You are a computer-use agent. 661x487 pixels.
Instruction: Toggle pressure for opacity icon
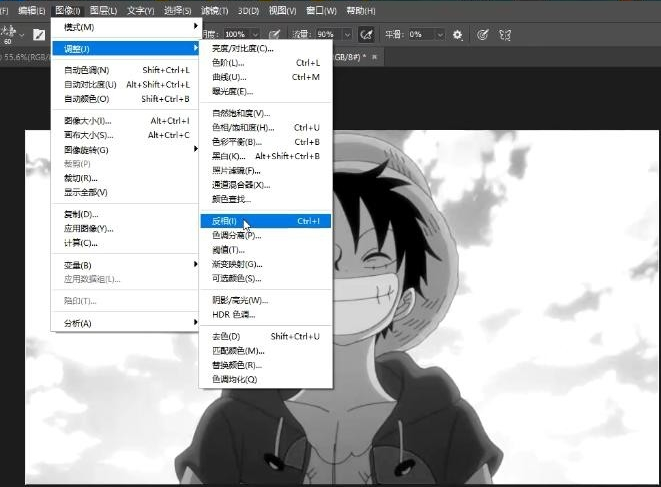coord(273,34)
